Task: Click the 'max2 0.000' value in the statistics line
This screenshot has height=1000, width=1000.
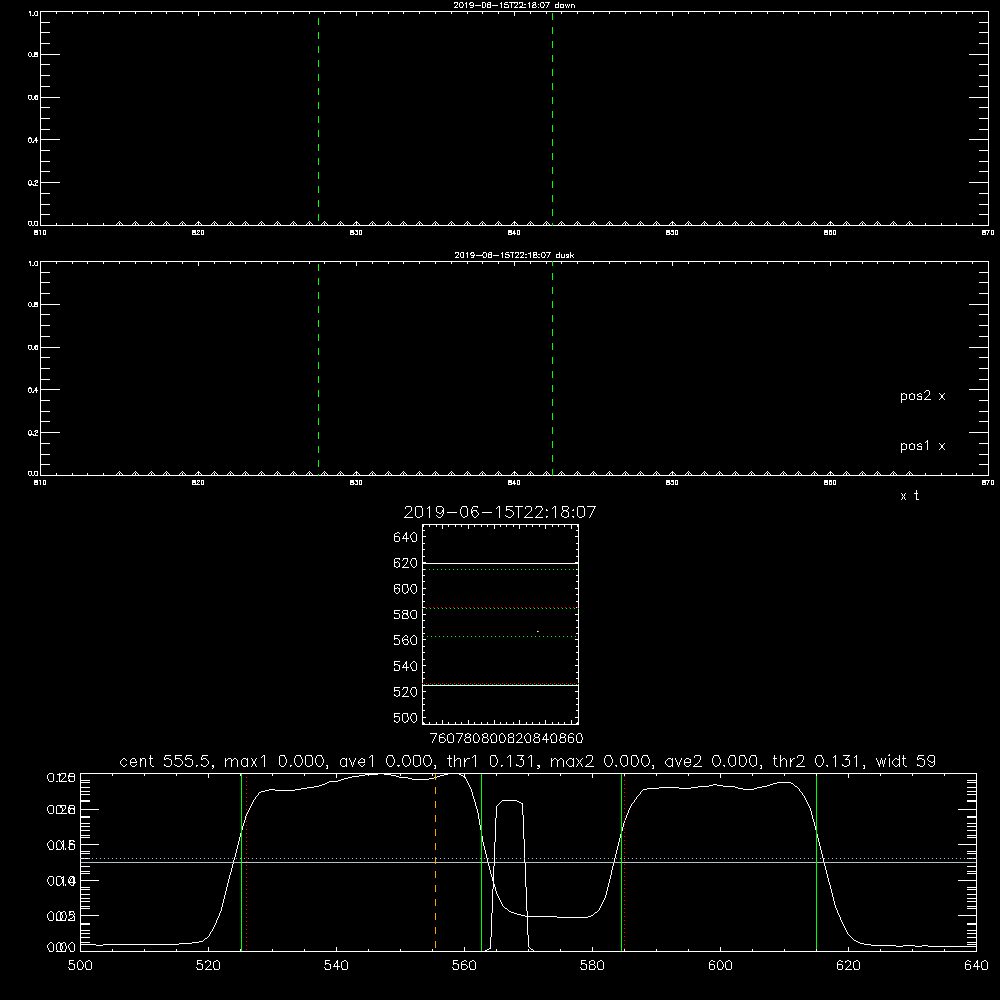Action: pyautogui.click(x=602, y=761)
